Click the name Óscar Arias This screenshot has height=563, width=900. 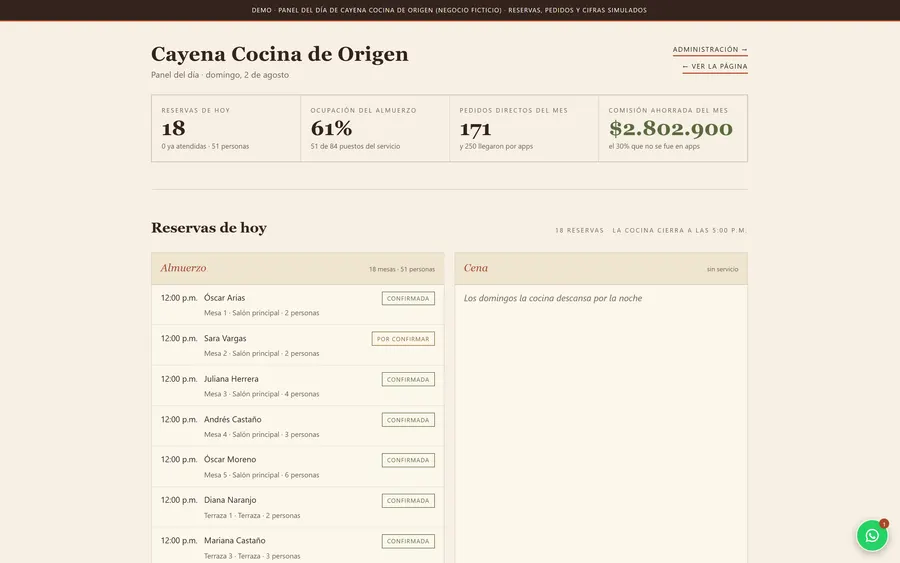pos(224,298)
